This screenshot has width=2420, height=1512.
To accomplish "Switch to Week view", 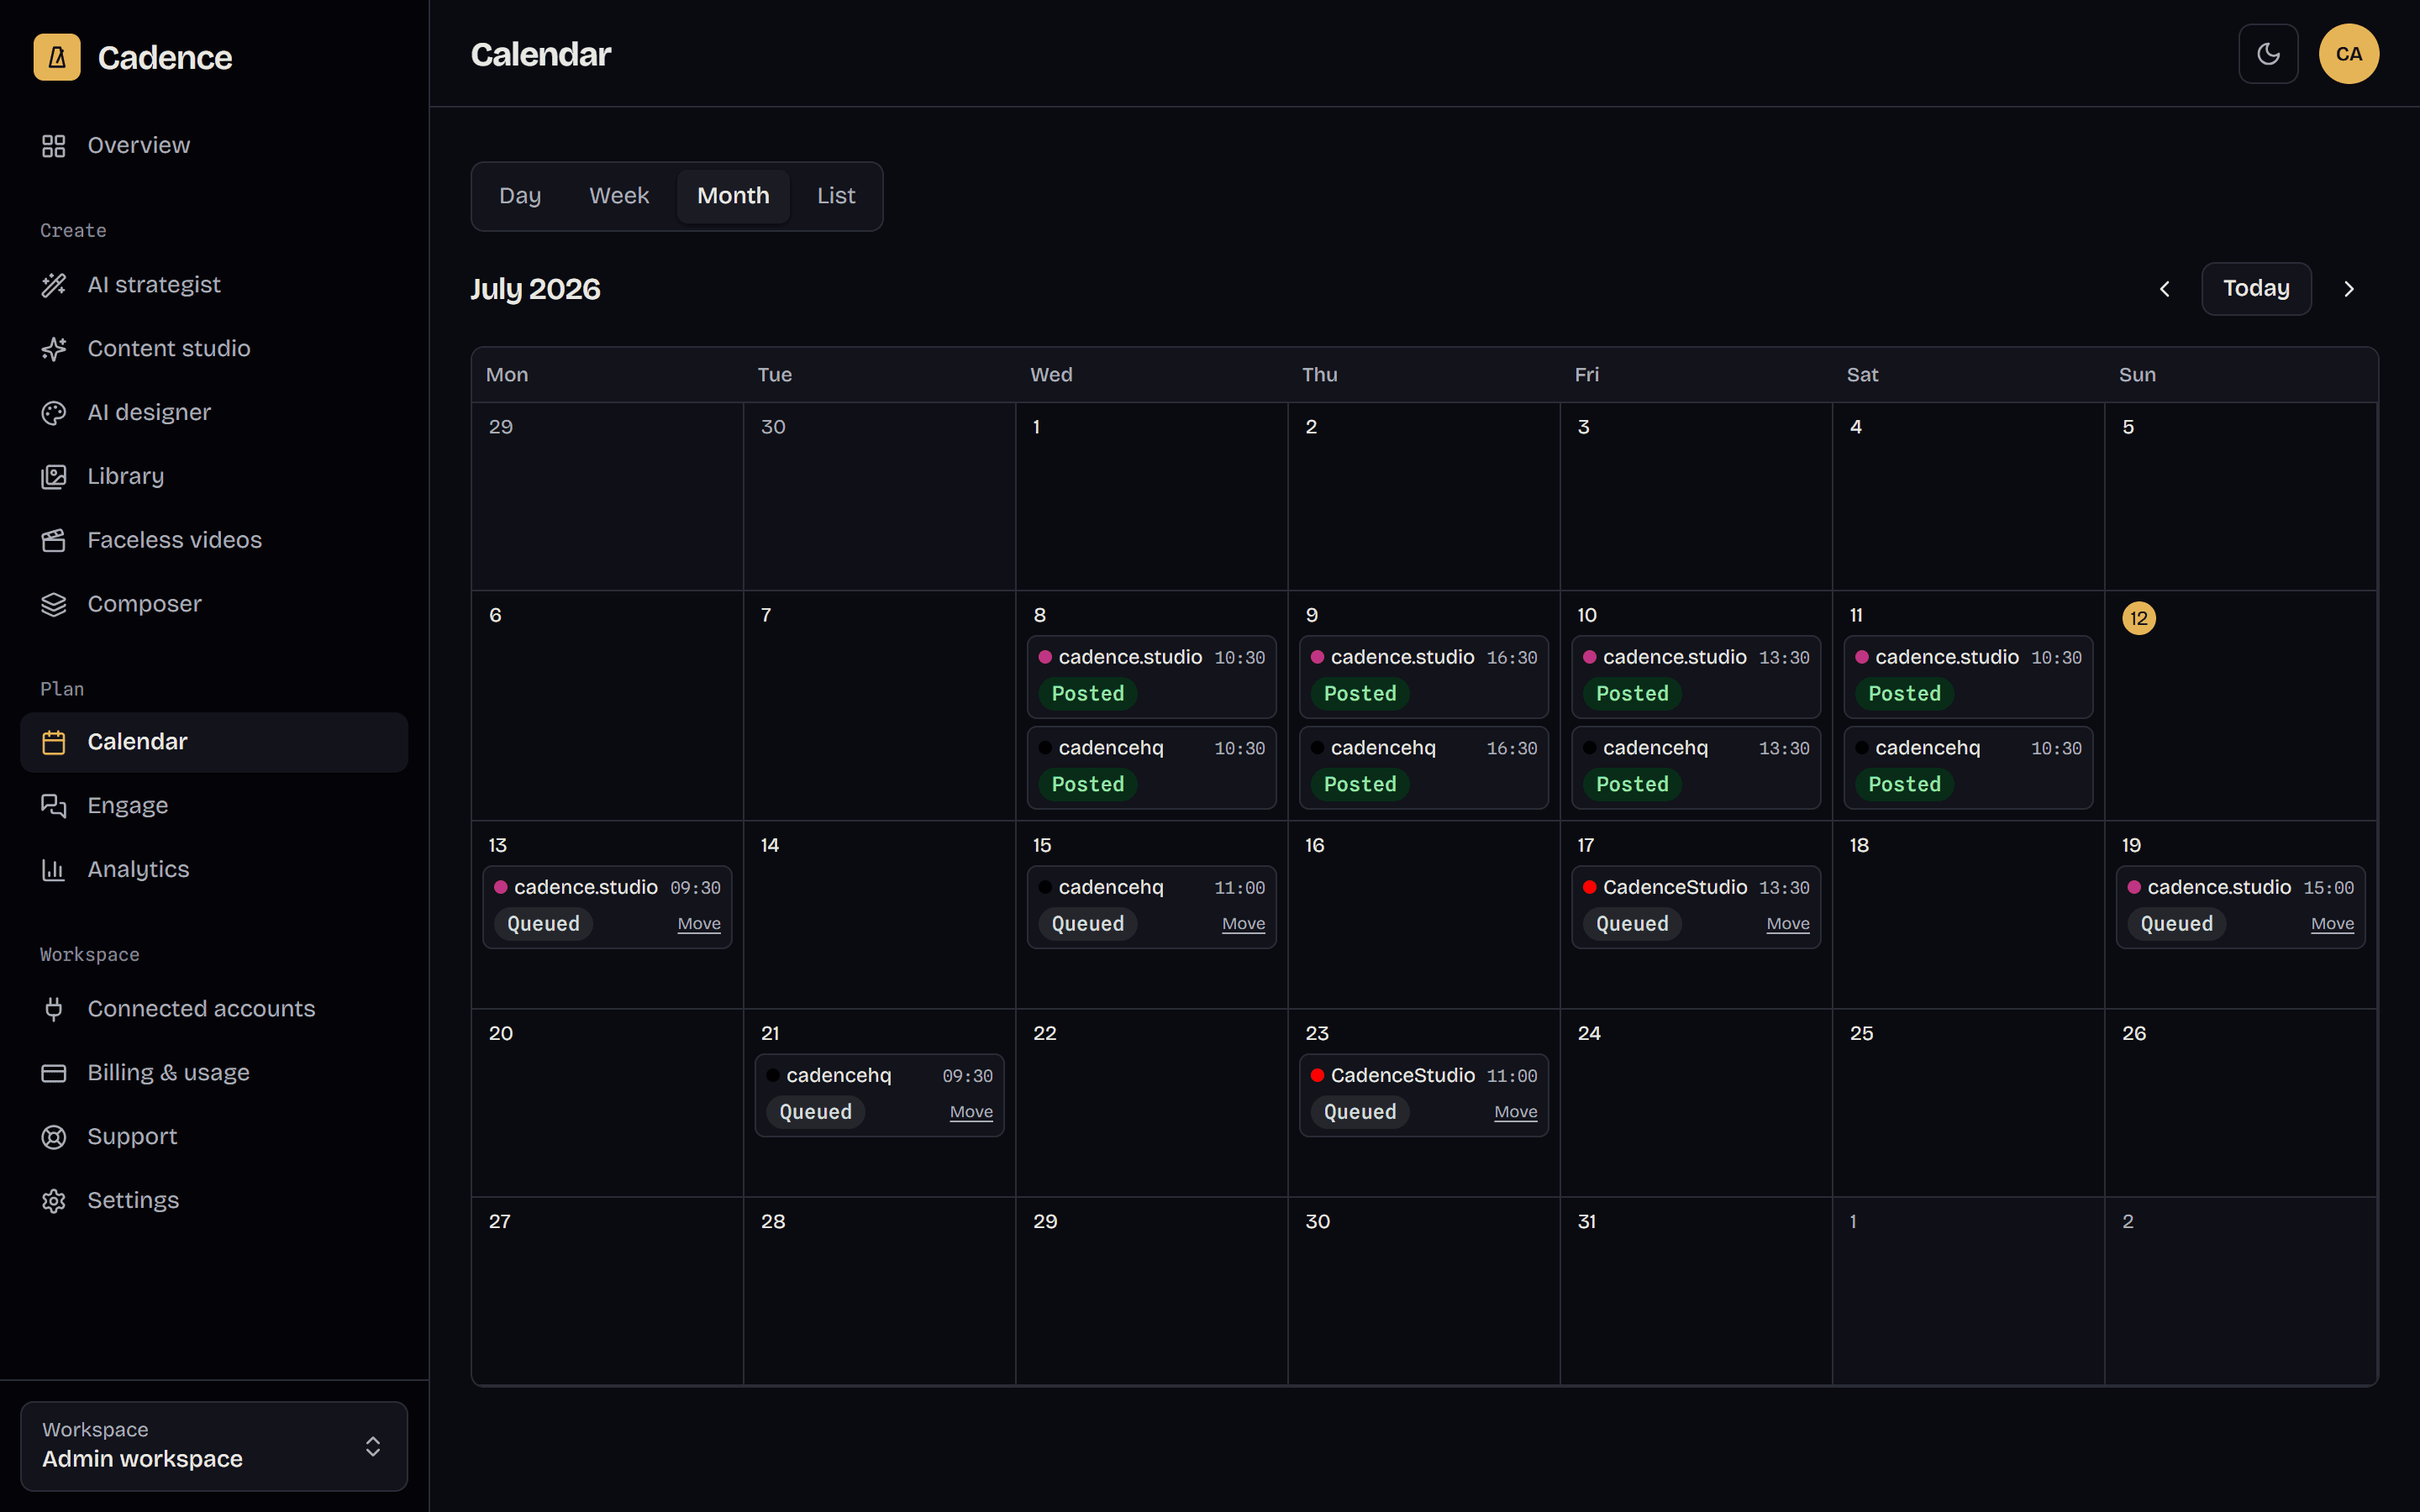I will click(x=619, y=196).
